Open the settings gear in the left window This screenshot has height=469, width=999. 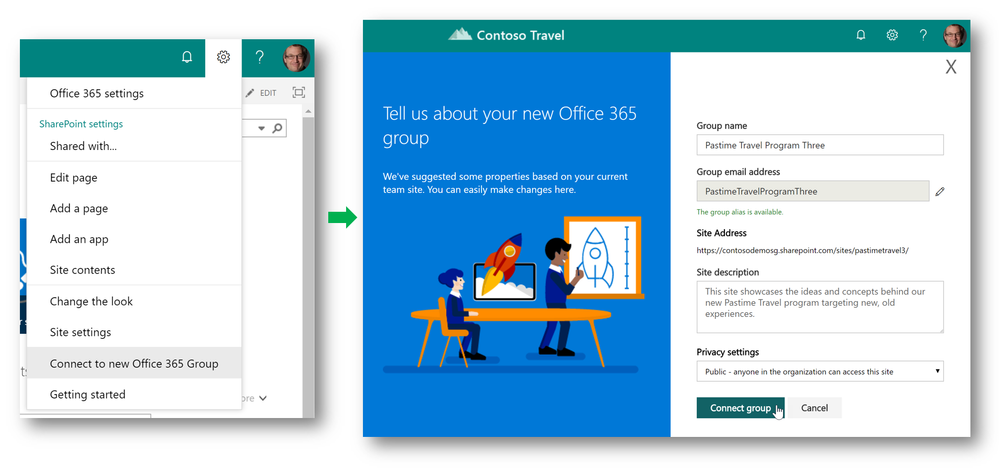(223, 57)
